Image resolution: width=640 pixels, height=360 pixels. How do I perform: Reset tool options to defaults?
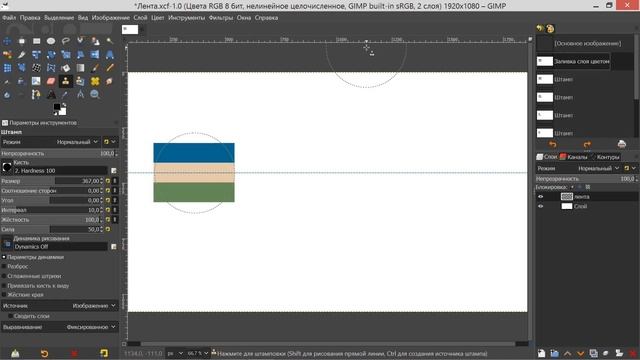pyautogui.click(x=104, y=353)
